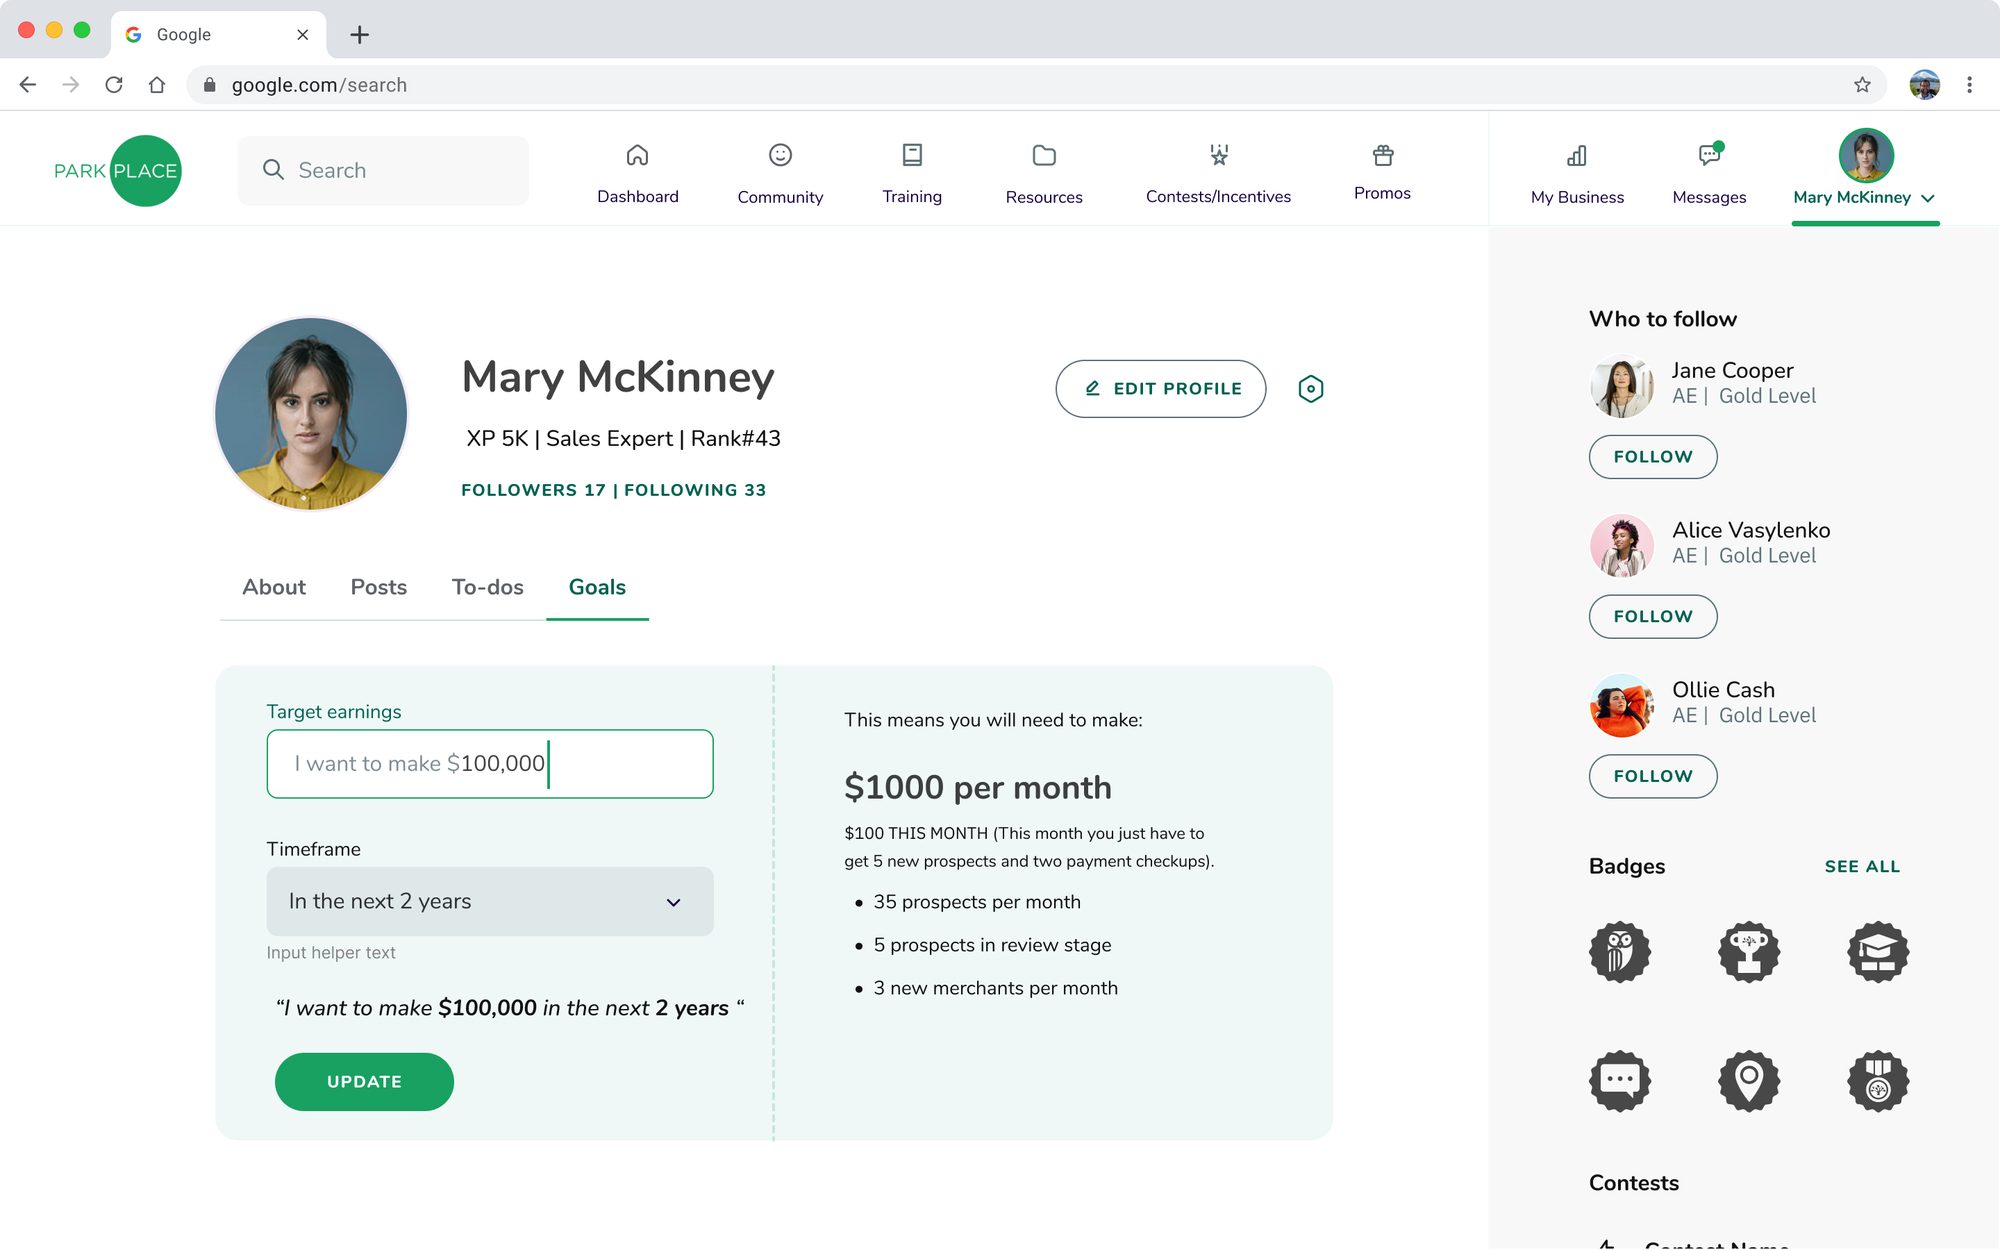This screenshot has width=2000, height=1250.
Task: Click the graduation cap badge
Action: pyautogui.click(x=1878, y=951)
